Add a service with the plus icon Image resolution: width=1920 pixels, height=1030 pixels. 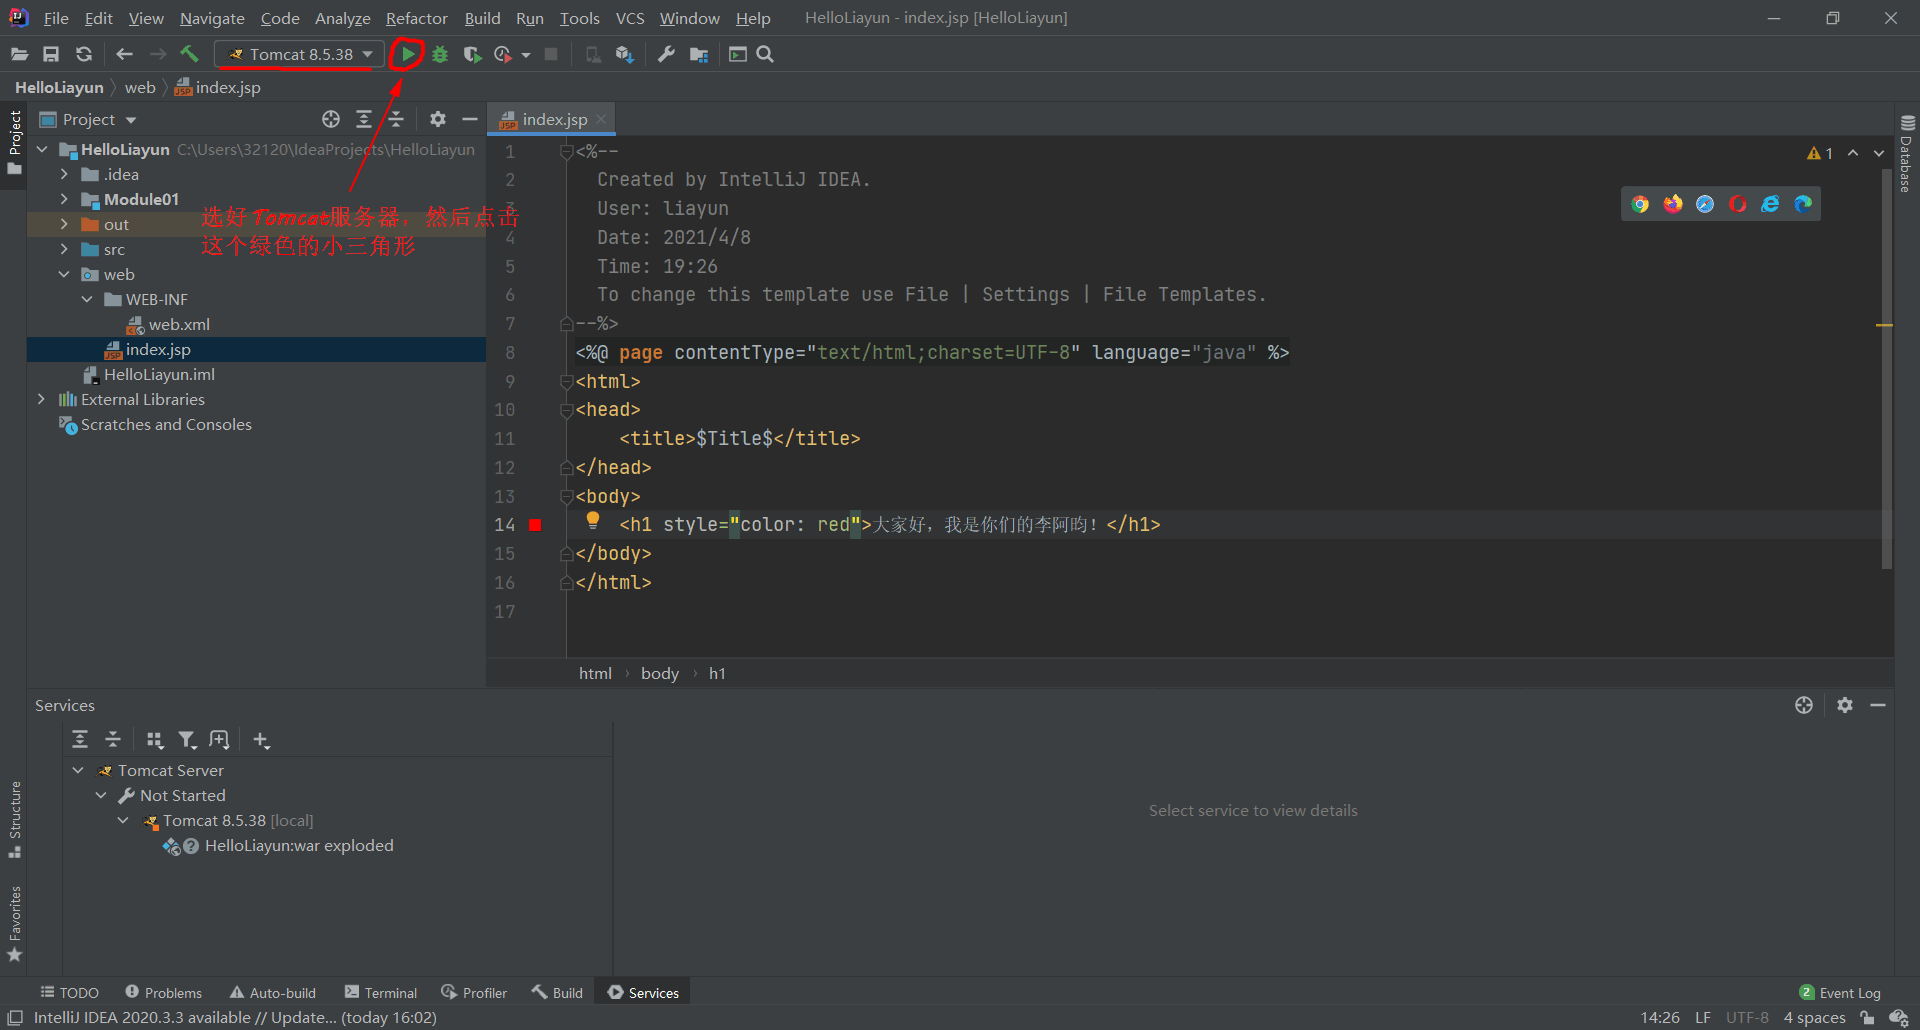(261, 740)
